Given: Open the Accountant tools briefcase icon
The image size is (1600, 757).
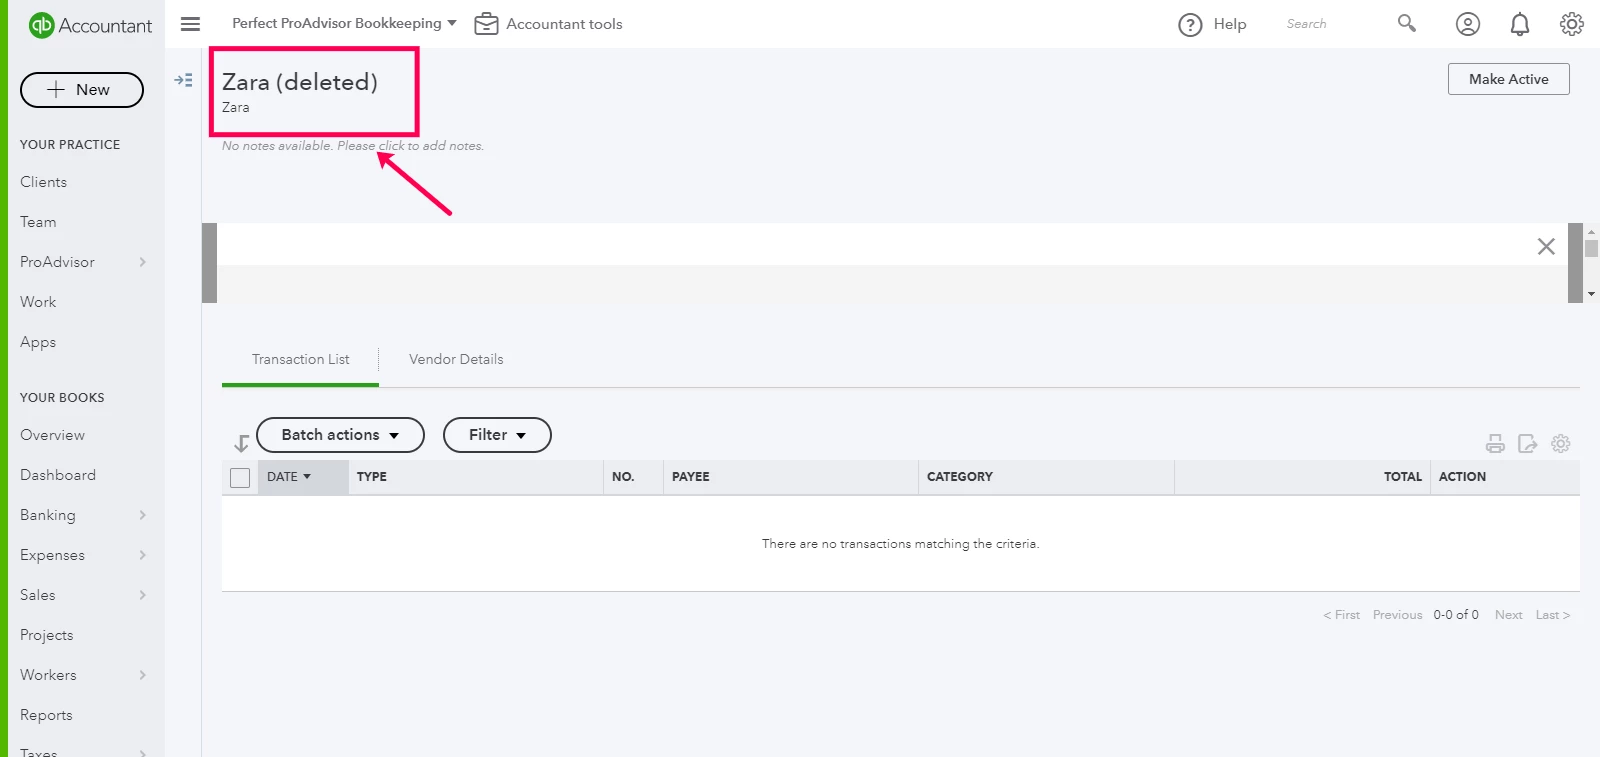Looking at the screenshot, I should [486, 24].
